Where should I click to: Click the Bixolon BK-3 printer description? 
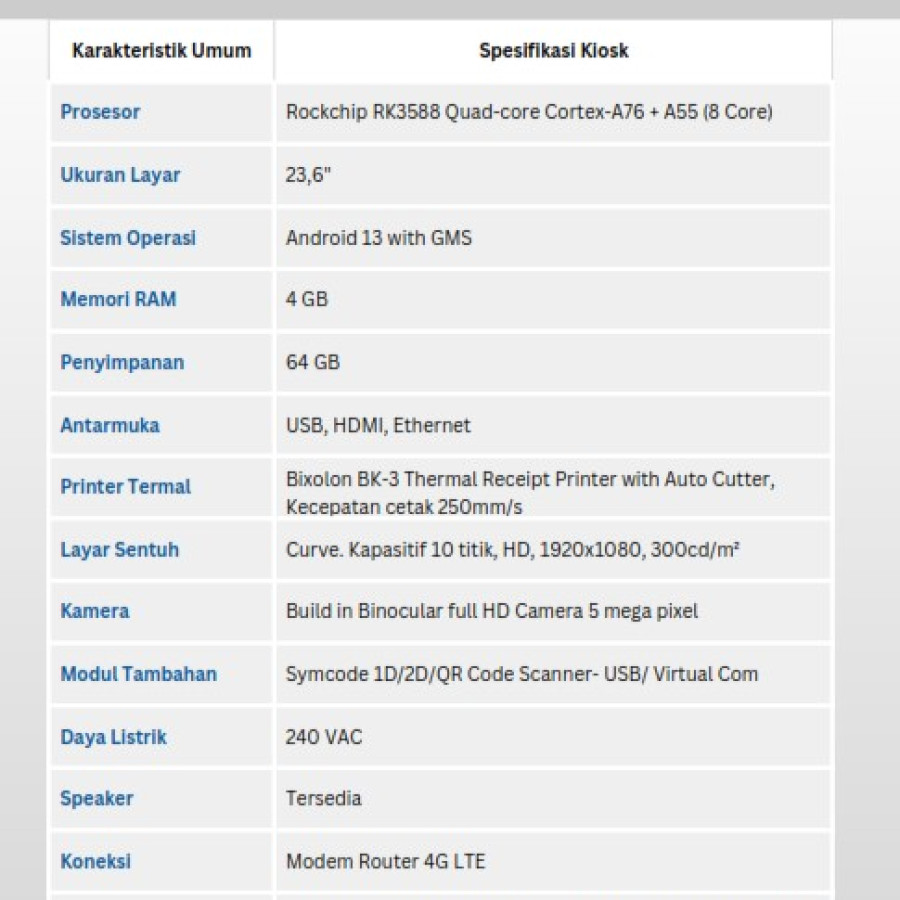click(530, 493)
